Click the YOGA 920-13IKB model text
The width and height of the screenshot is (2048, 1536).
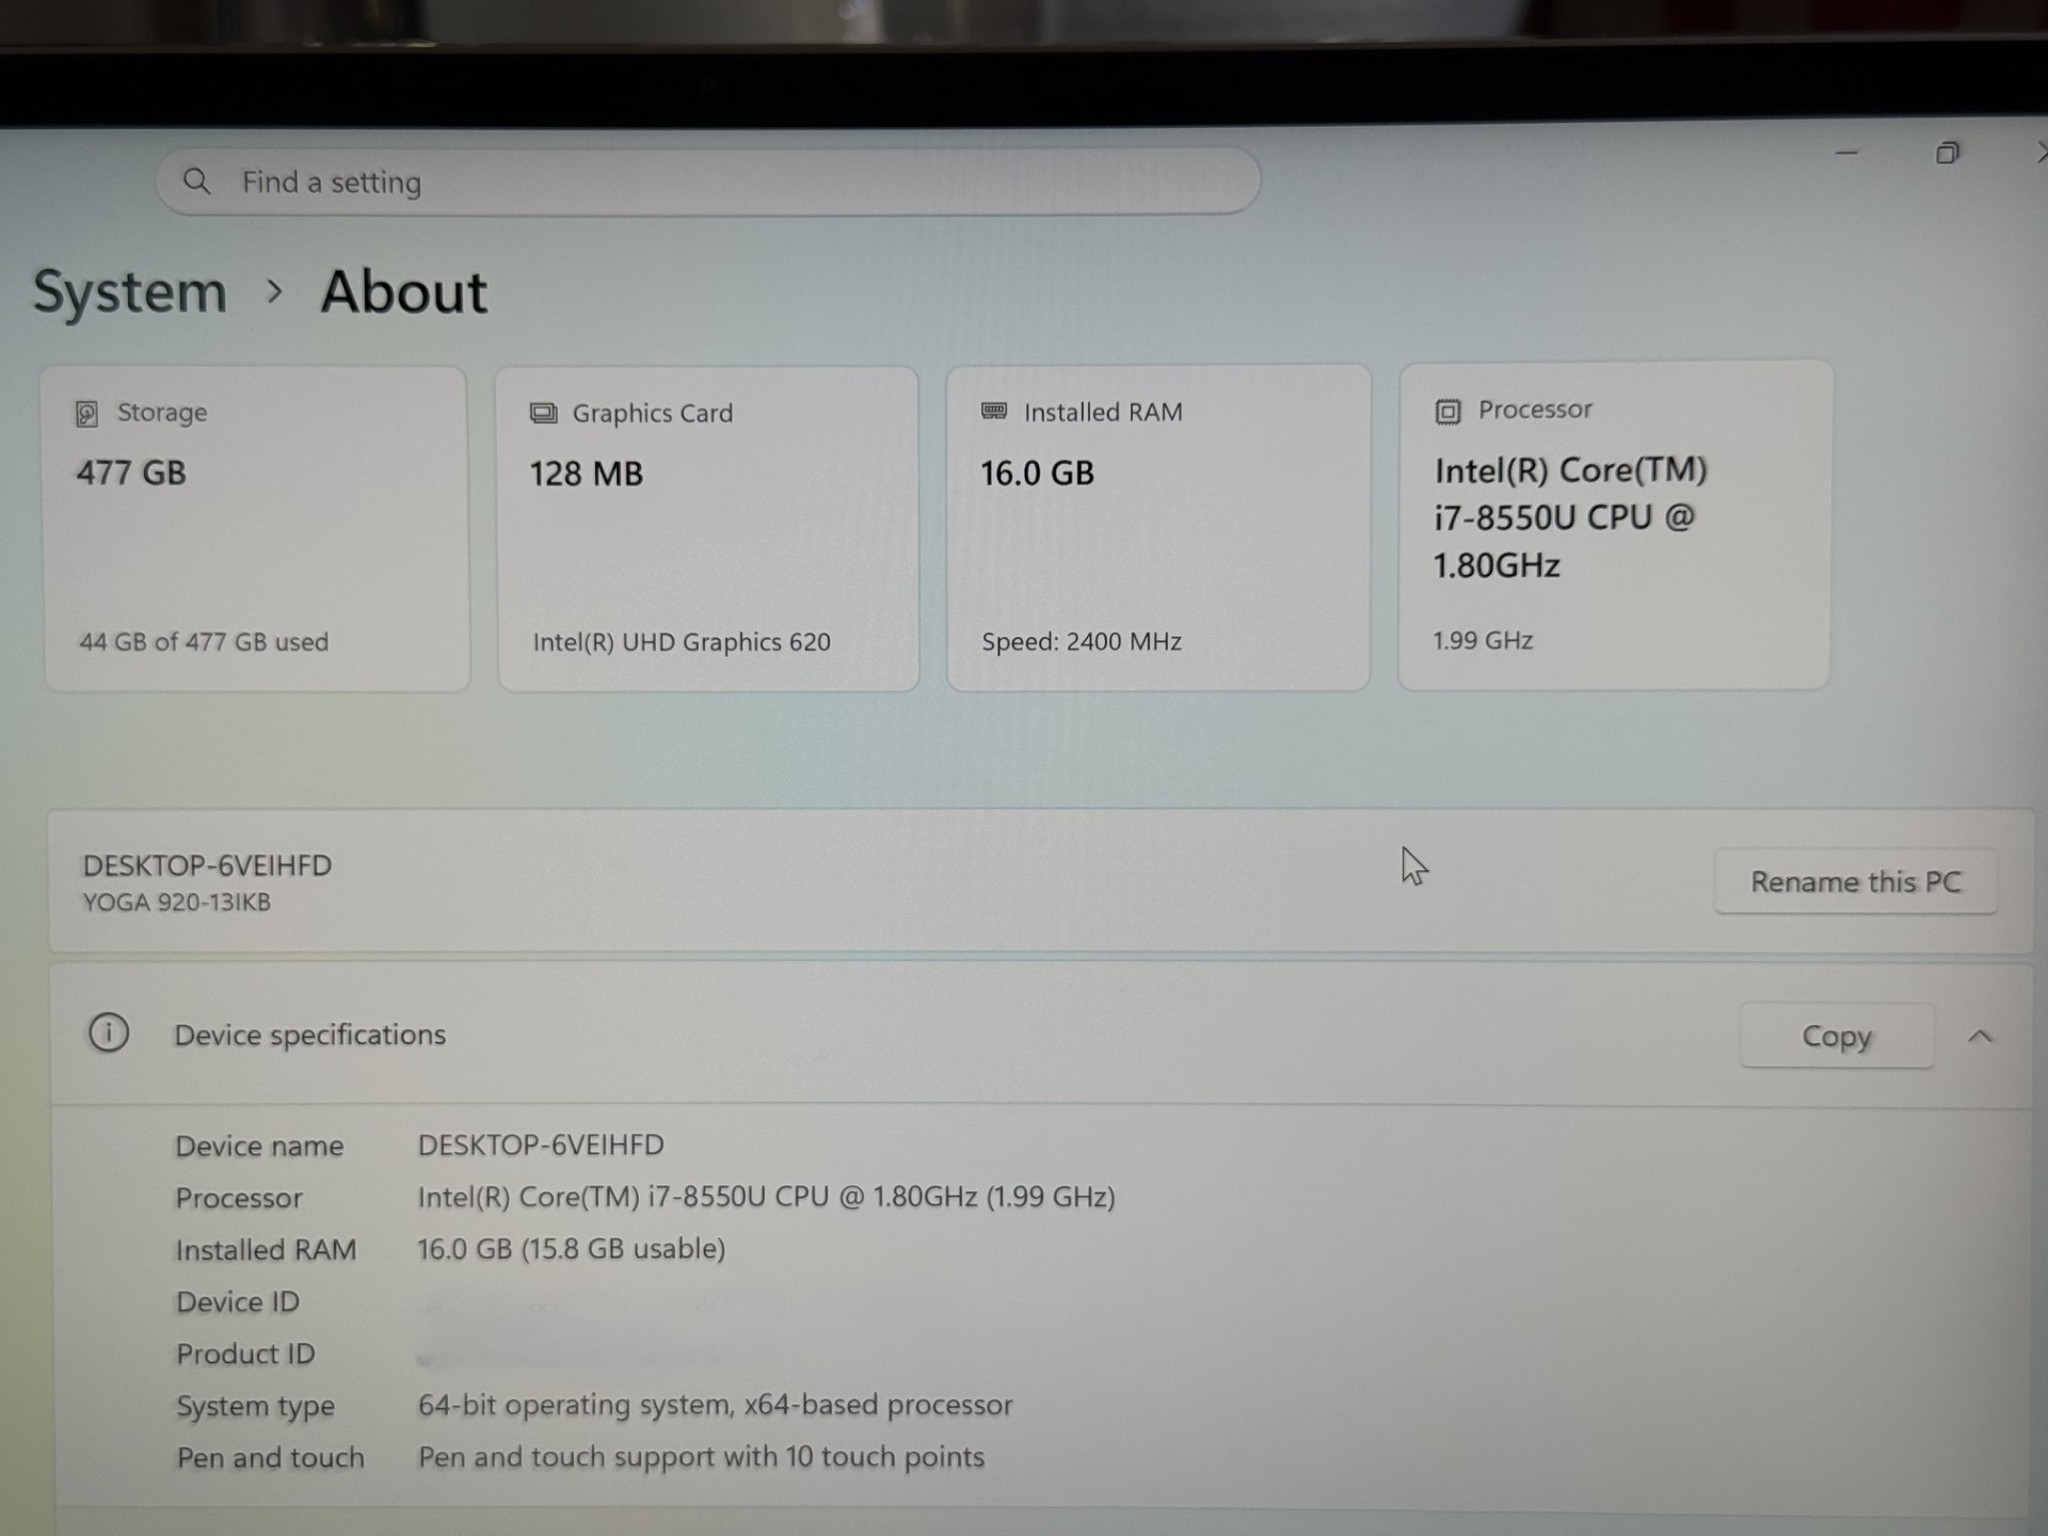[x=177, y=902]
